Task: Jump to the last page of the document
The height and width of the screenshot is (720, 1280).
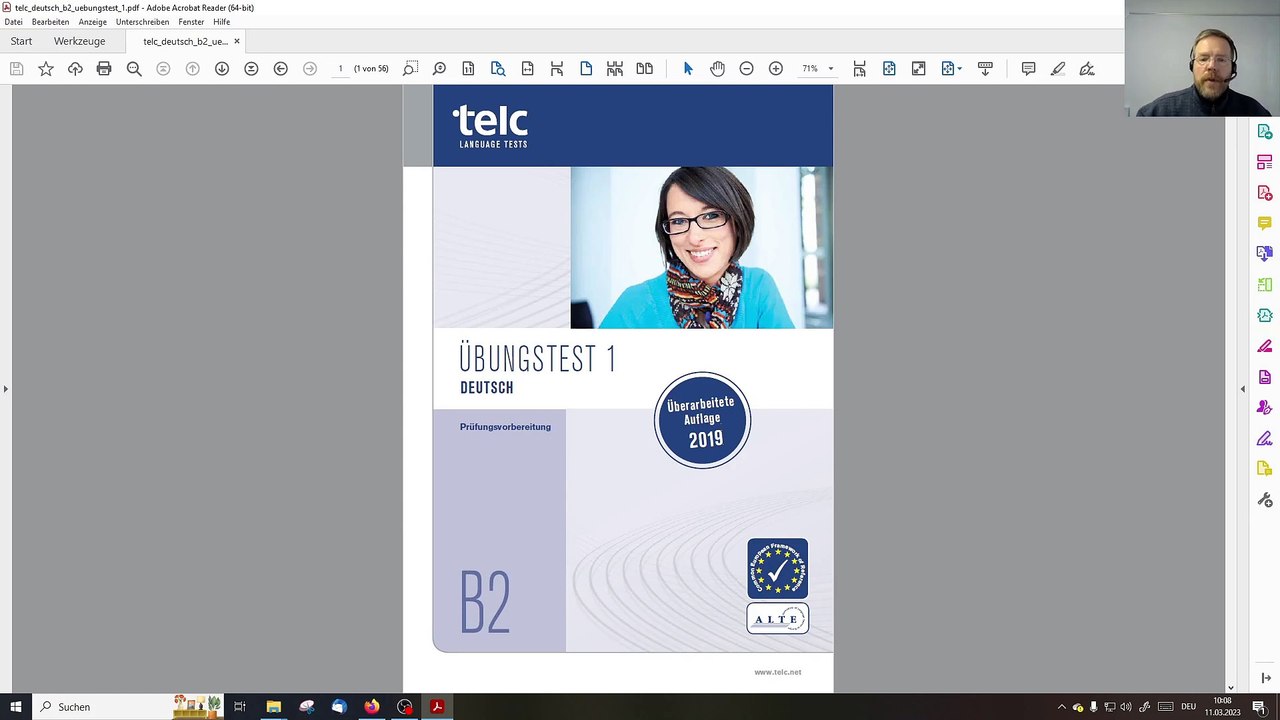Action: (x=251, y=68)
